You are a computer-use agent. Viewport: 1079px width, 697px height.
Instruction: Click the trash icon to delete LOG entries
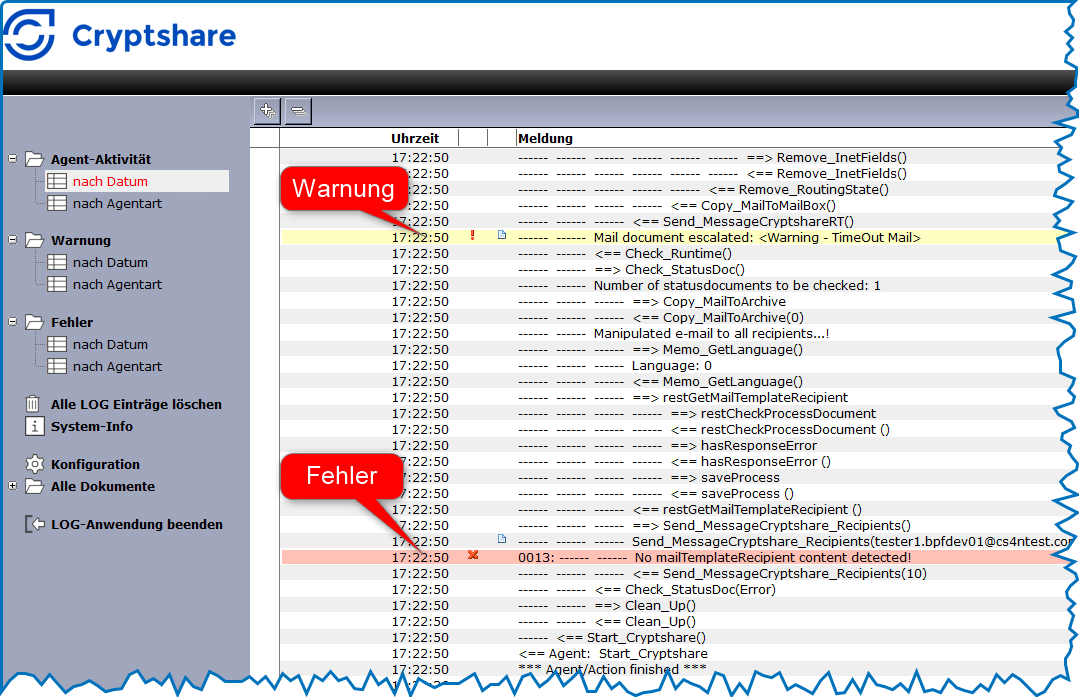pyautogui.click(x=34, y=404)
